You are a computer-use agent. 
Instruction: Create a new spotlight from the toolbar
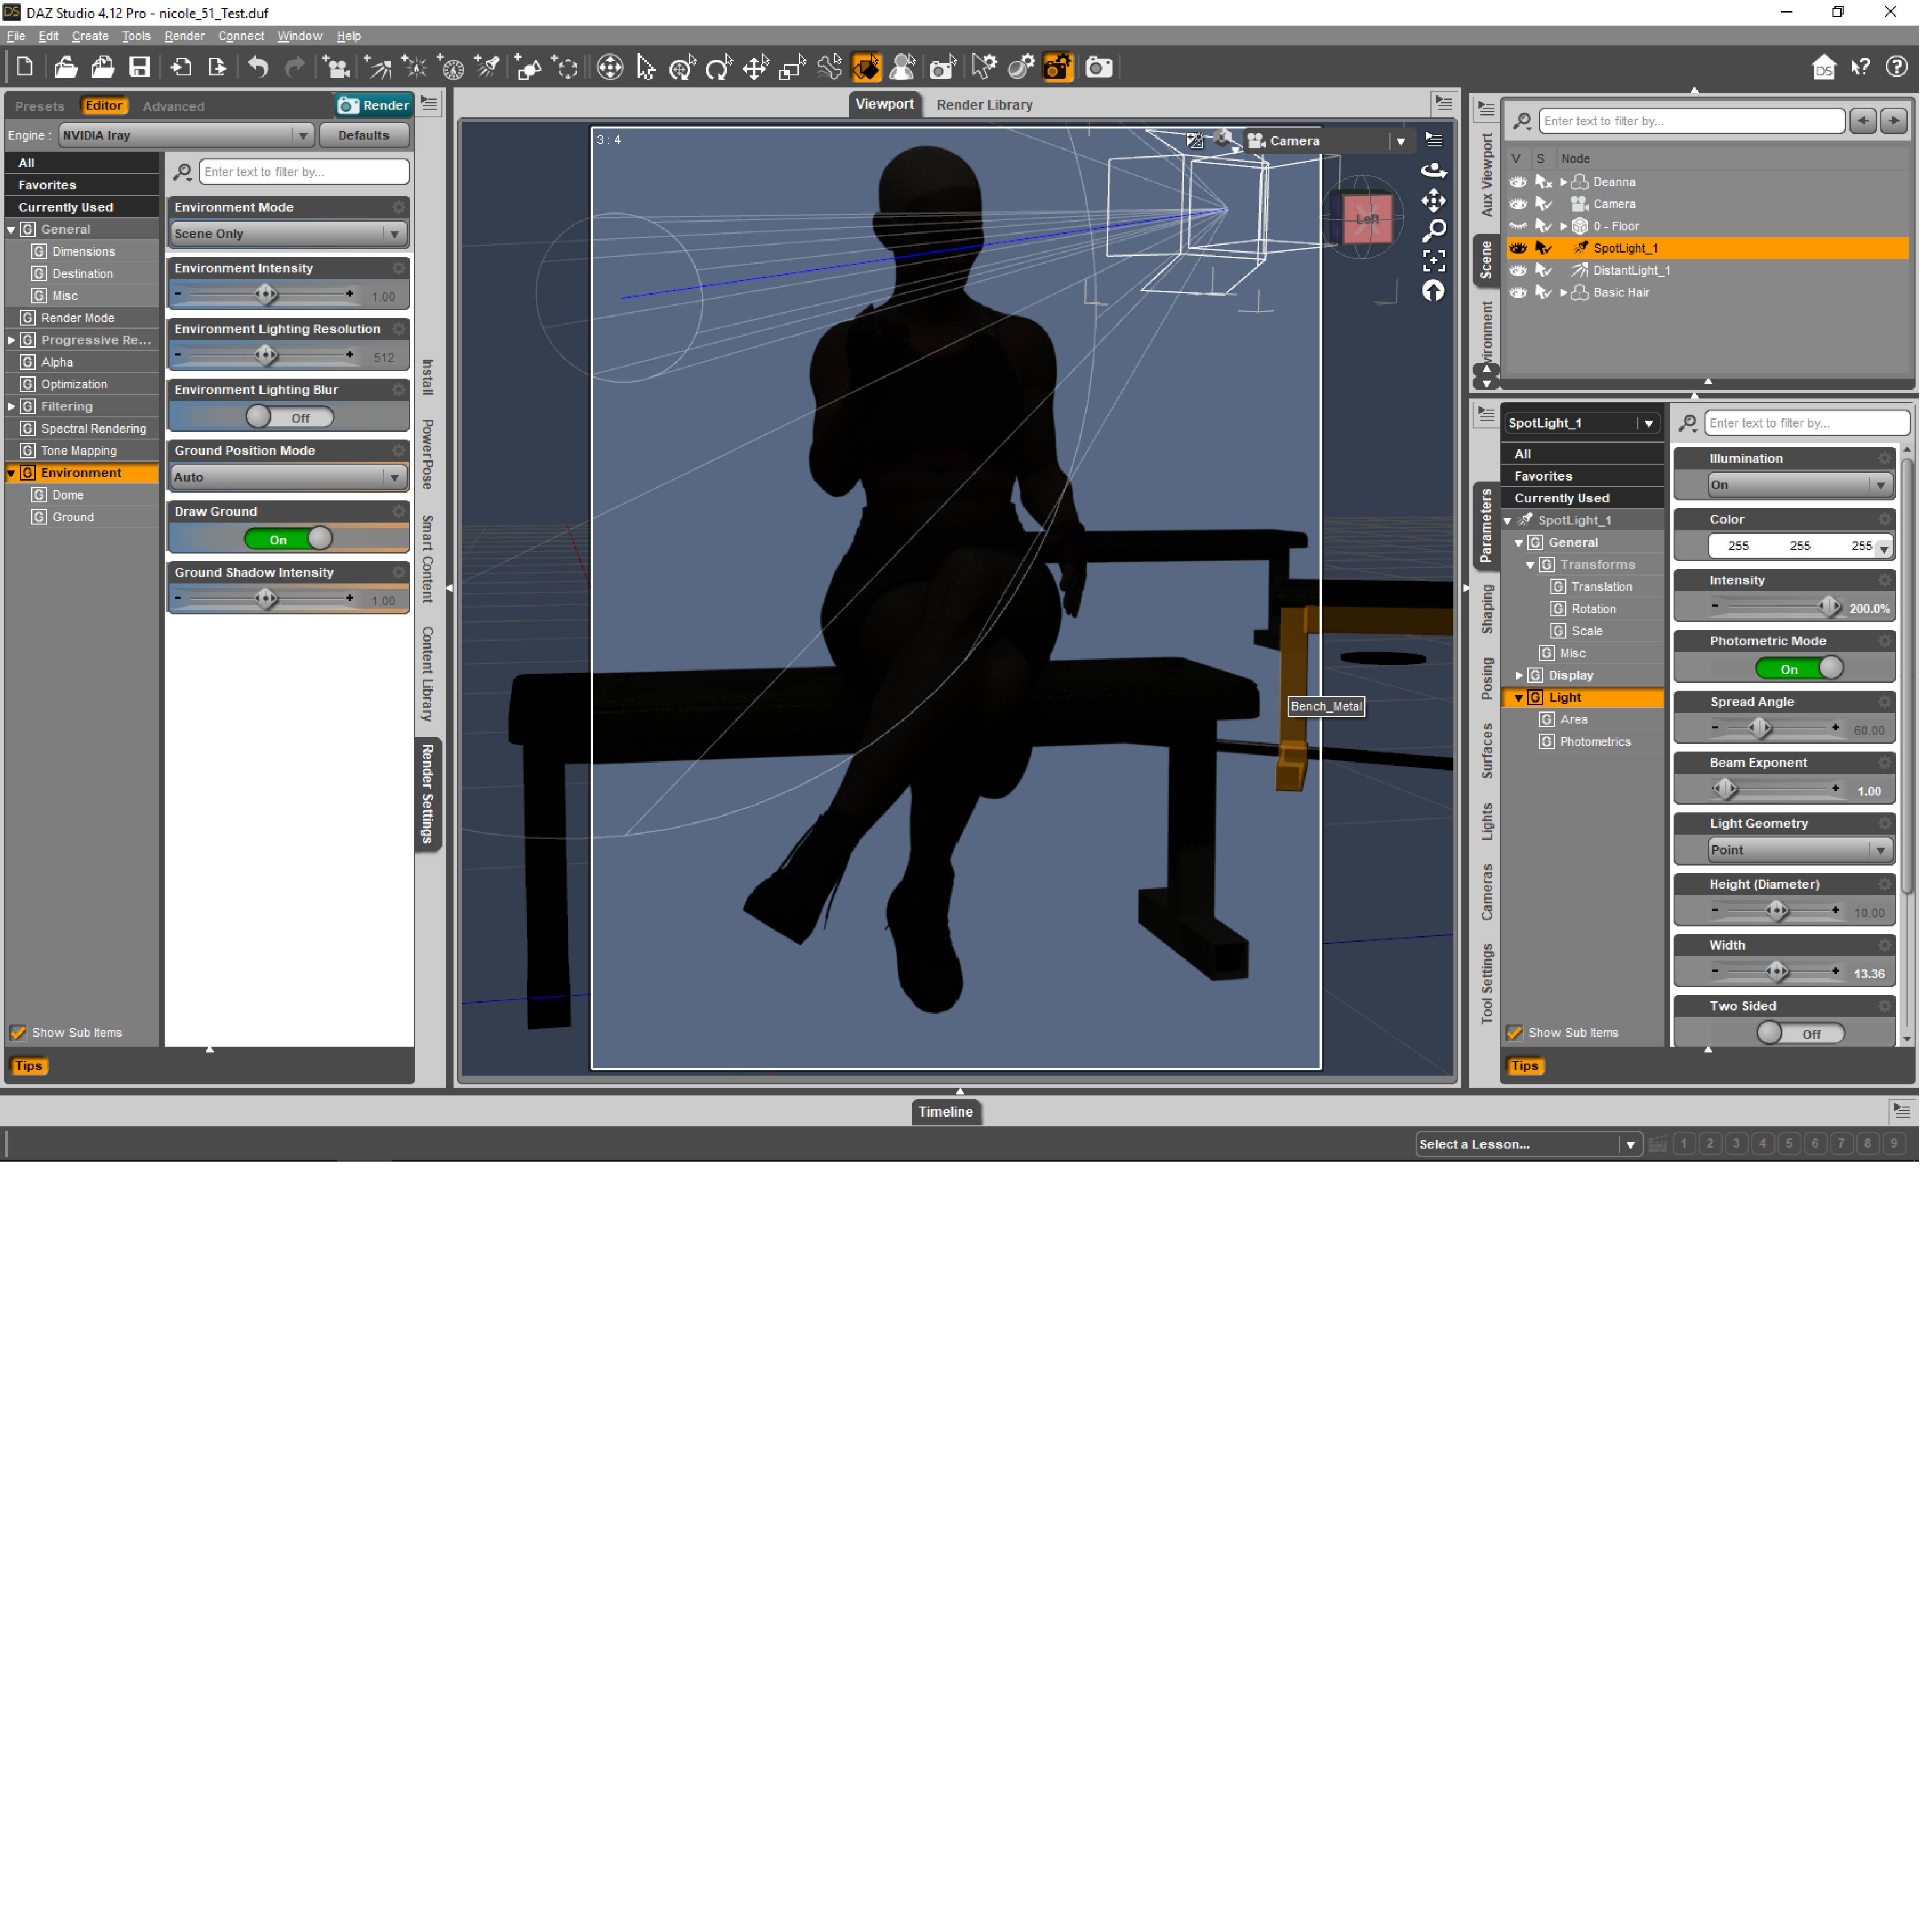(x=488, y=67)
